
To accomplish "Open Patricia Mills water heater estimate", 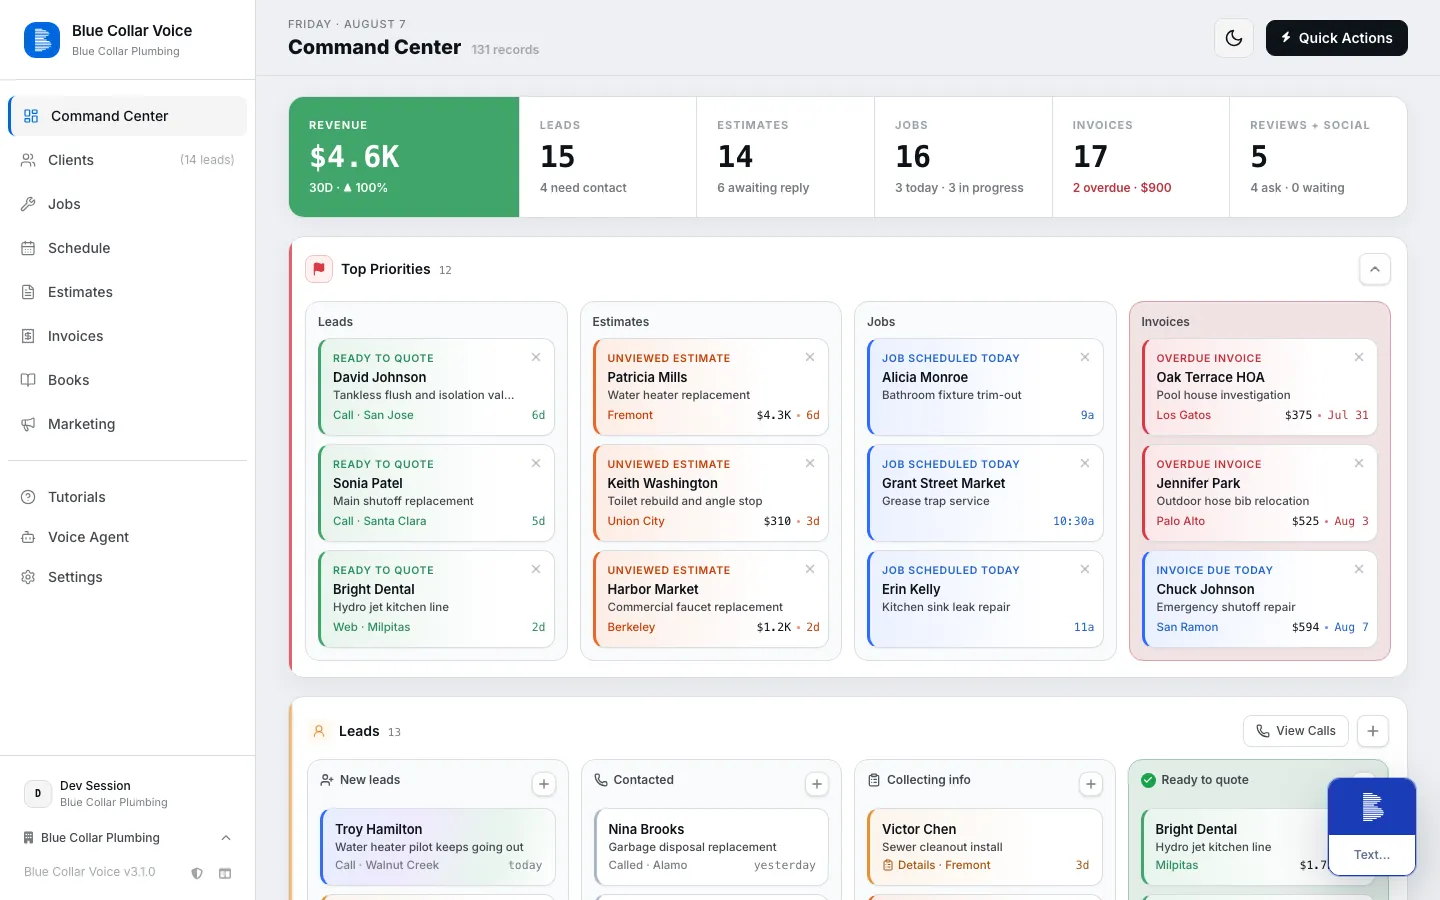I will 711,387.
